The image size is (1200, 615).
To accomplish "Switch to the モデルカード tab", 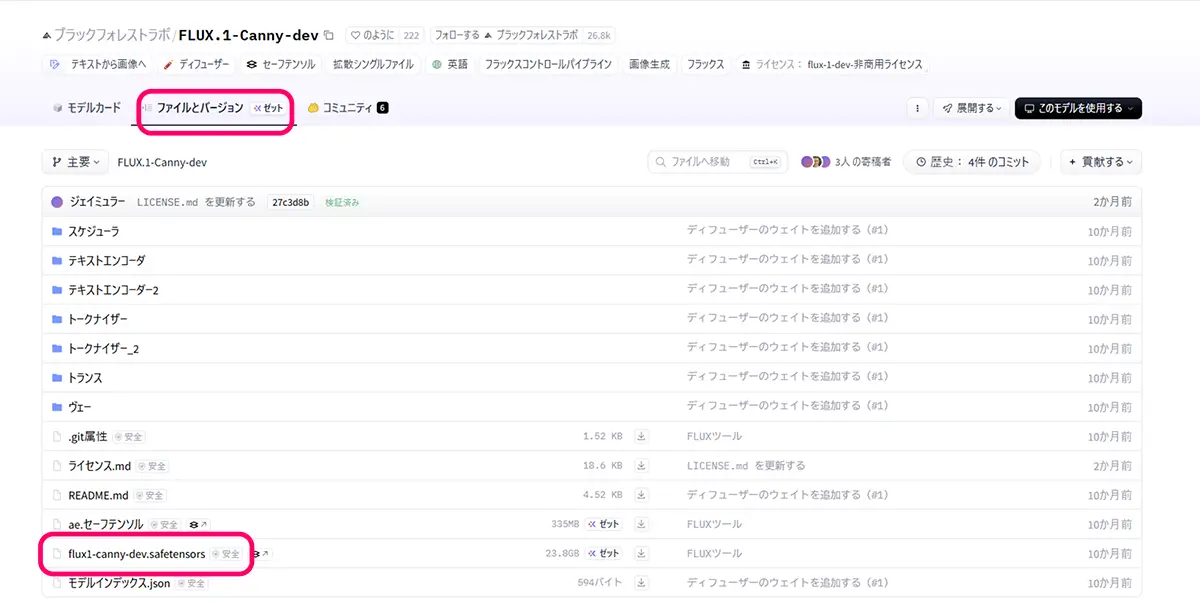I will 87,107.
